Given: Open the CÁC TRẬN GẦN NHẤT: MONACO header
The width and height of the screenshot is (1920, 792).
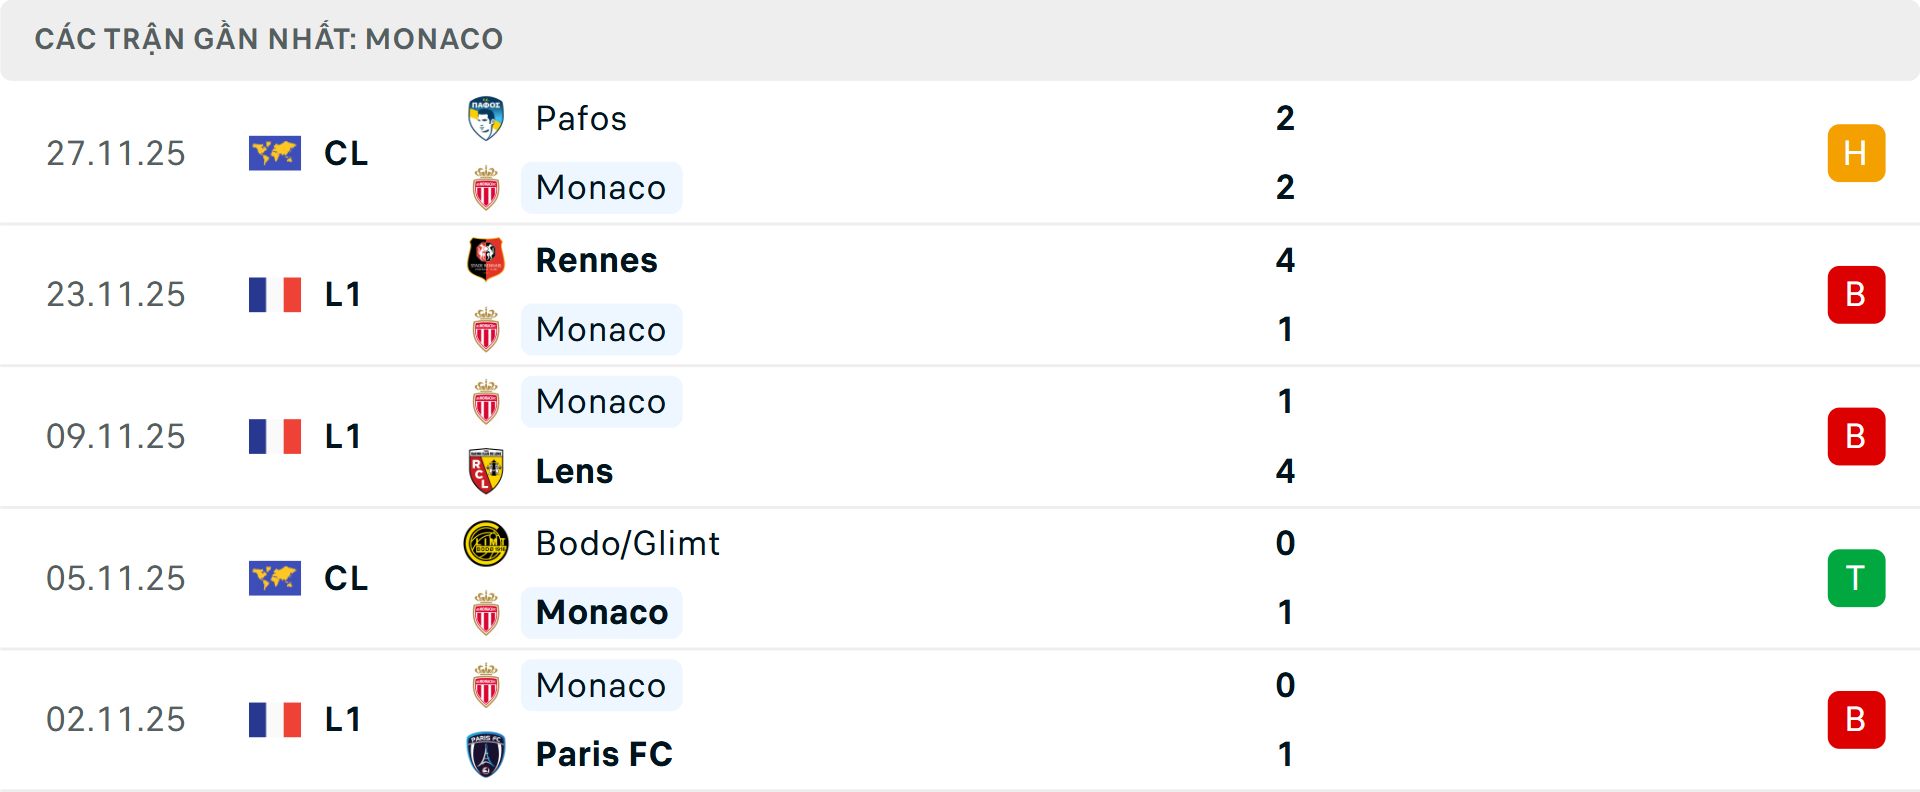Looking at the screenshot, I should pos(270,39).
